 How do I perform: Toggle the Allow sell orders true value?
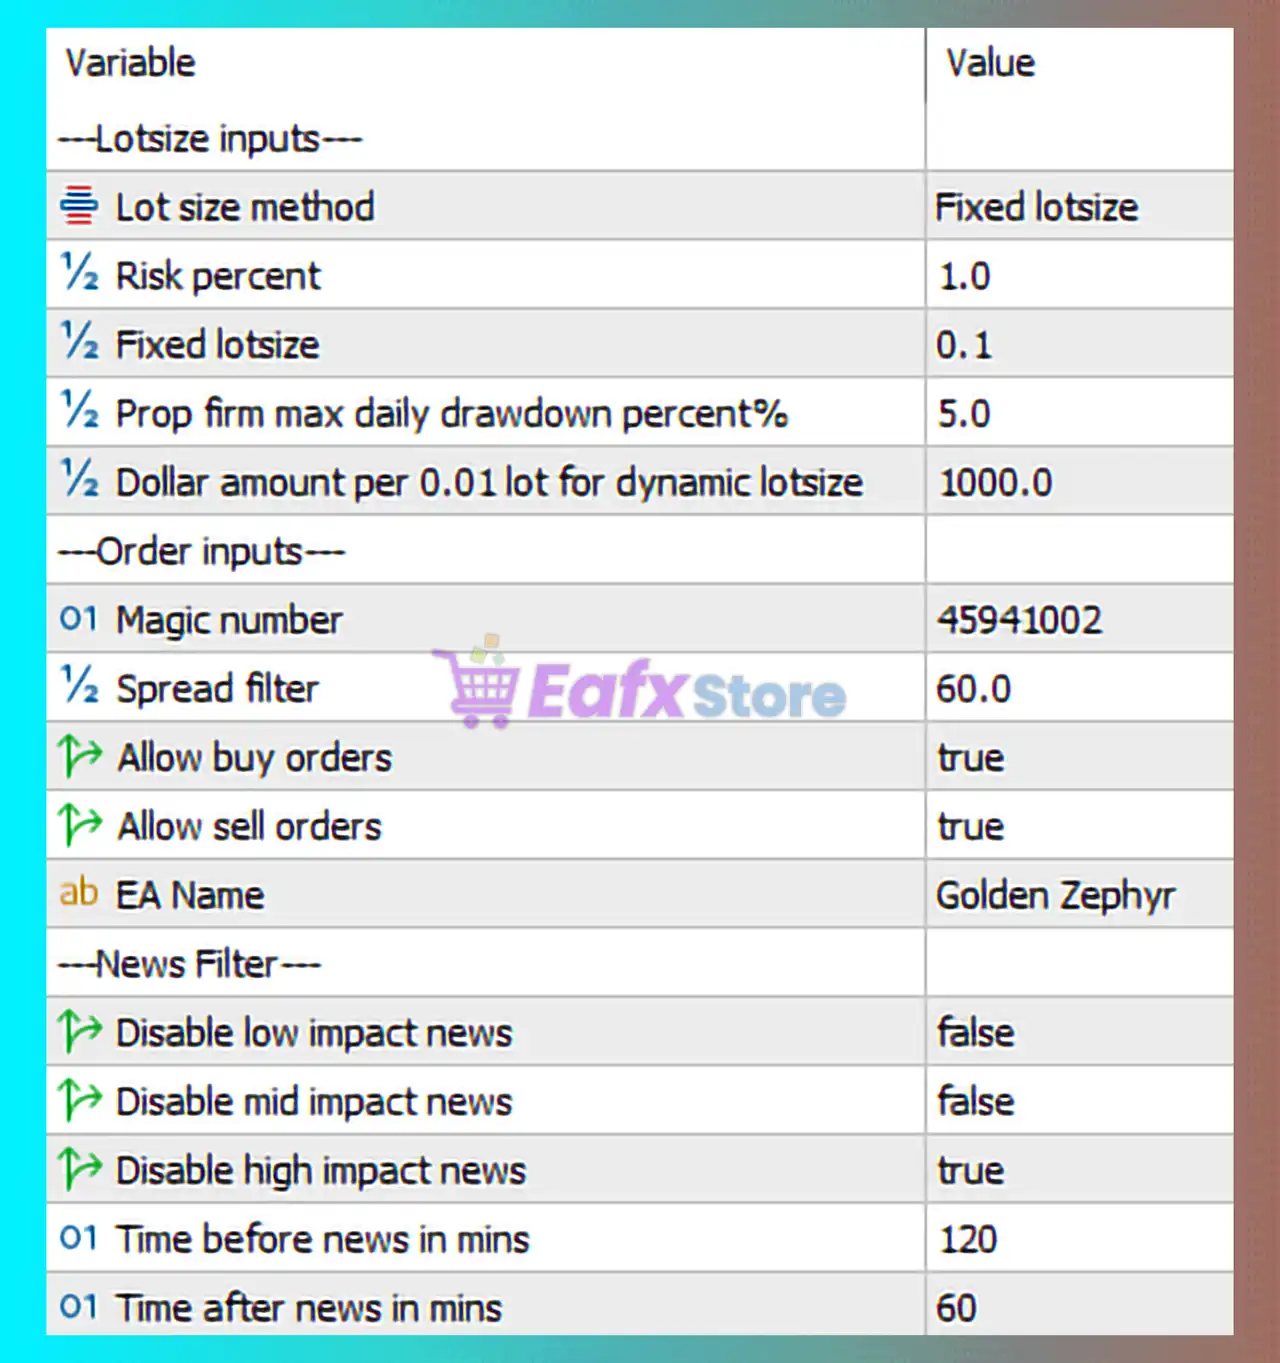tap(970, 827)
